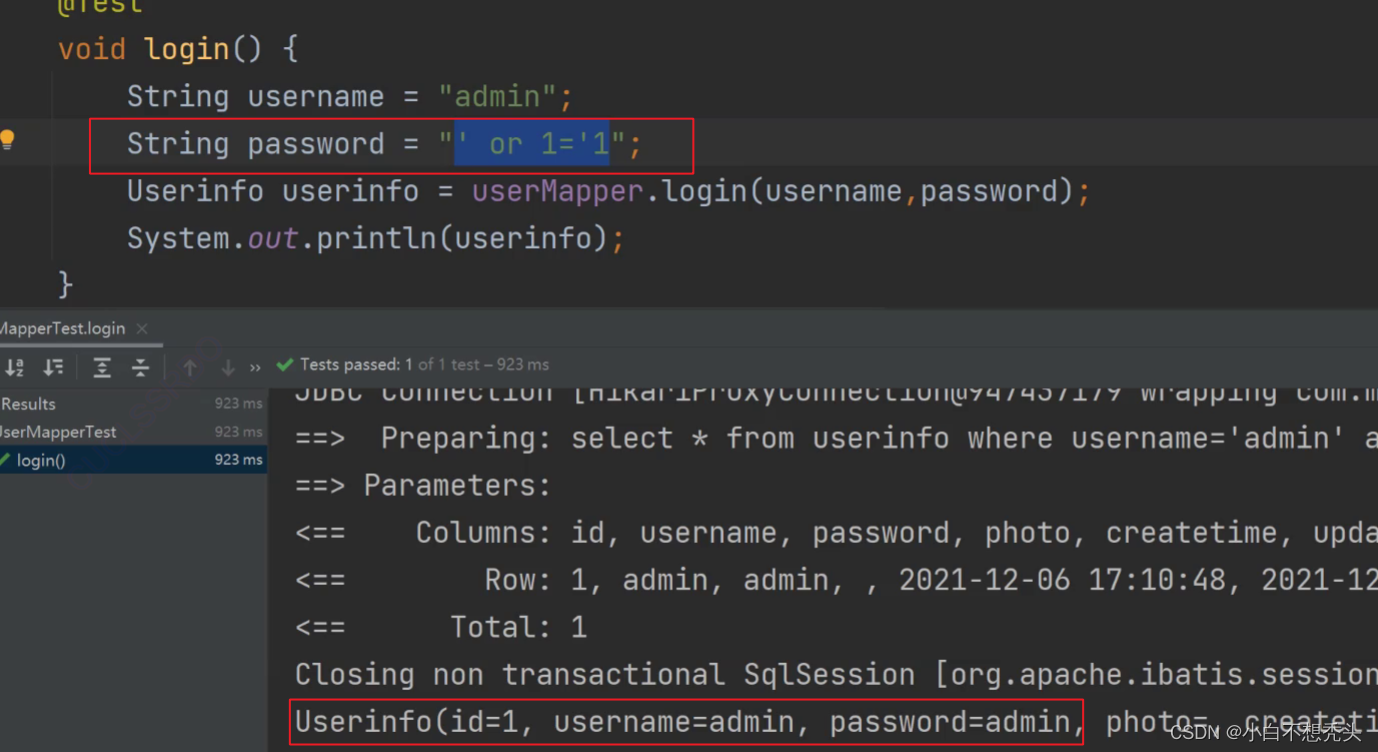The image size is (1378, 752).
Task: Sort test results alphabetically icon
Action: point(14,367)
